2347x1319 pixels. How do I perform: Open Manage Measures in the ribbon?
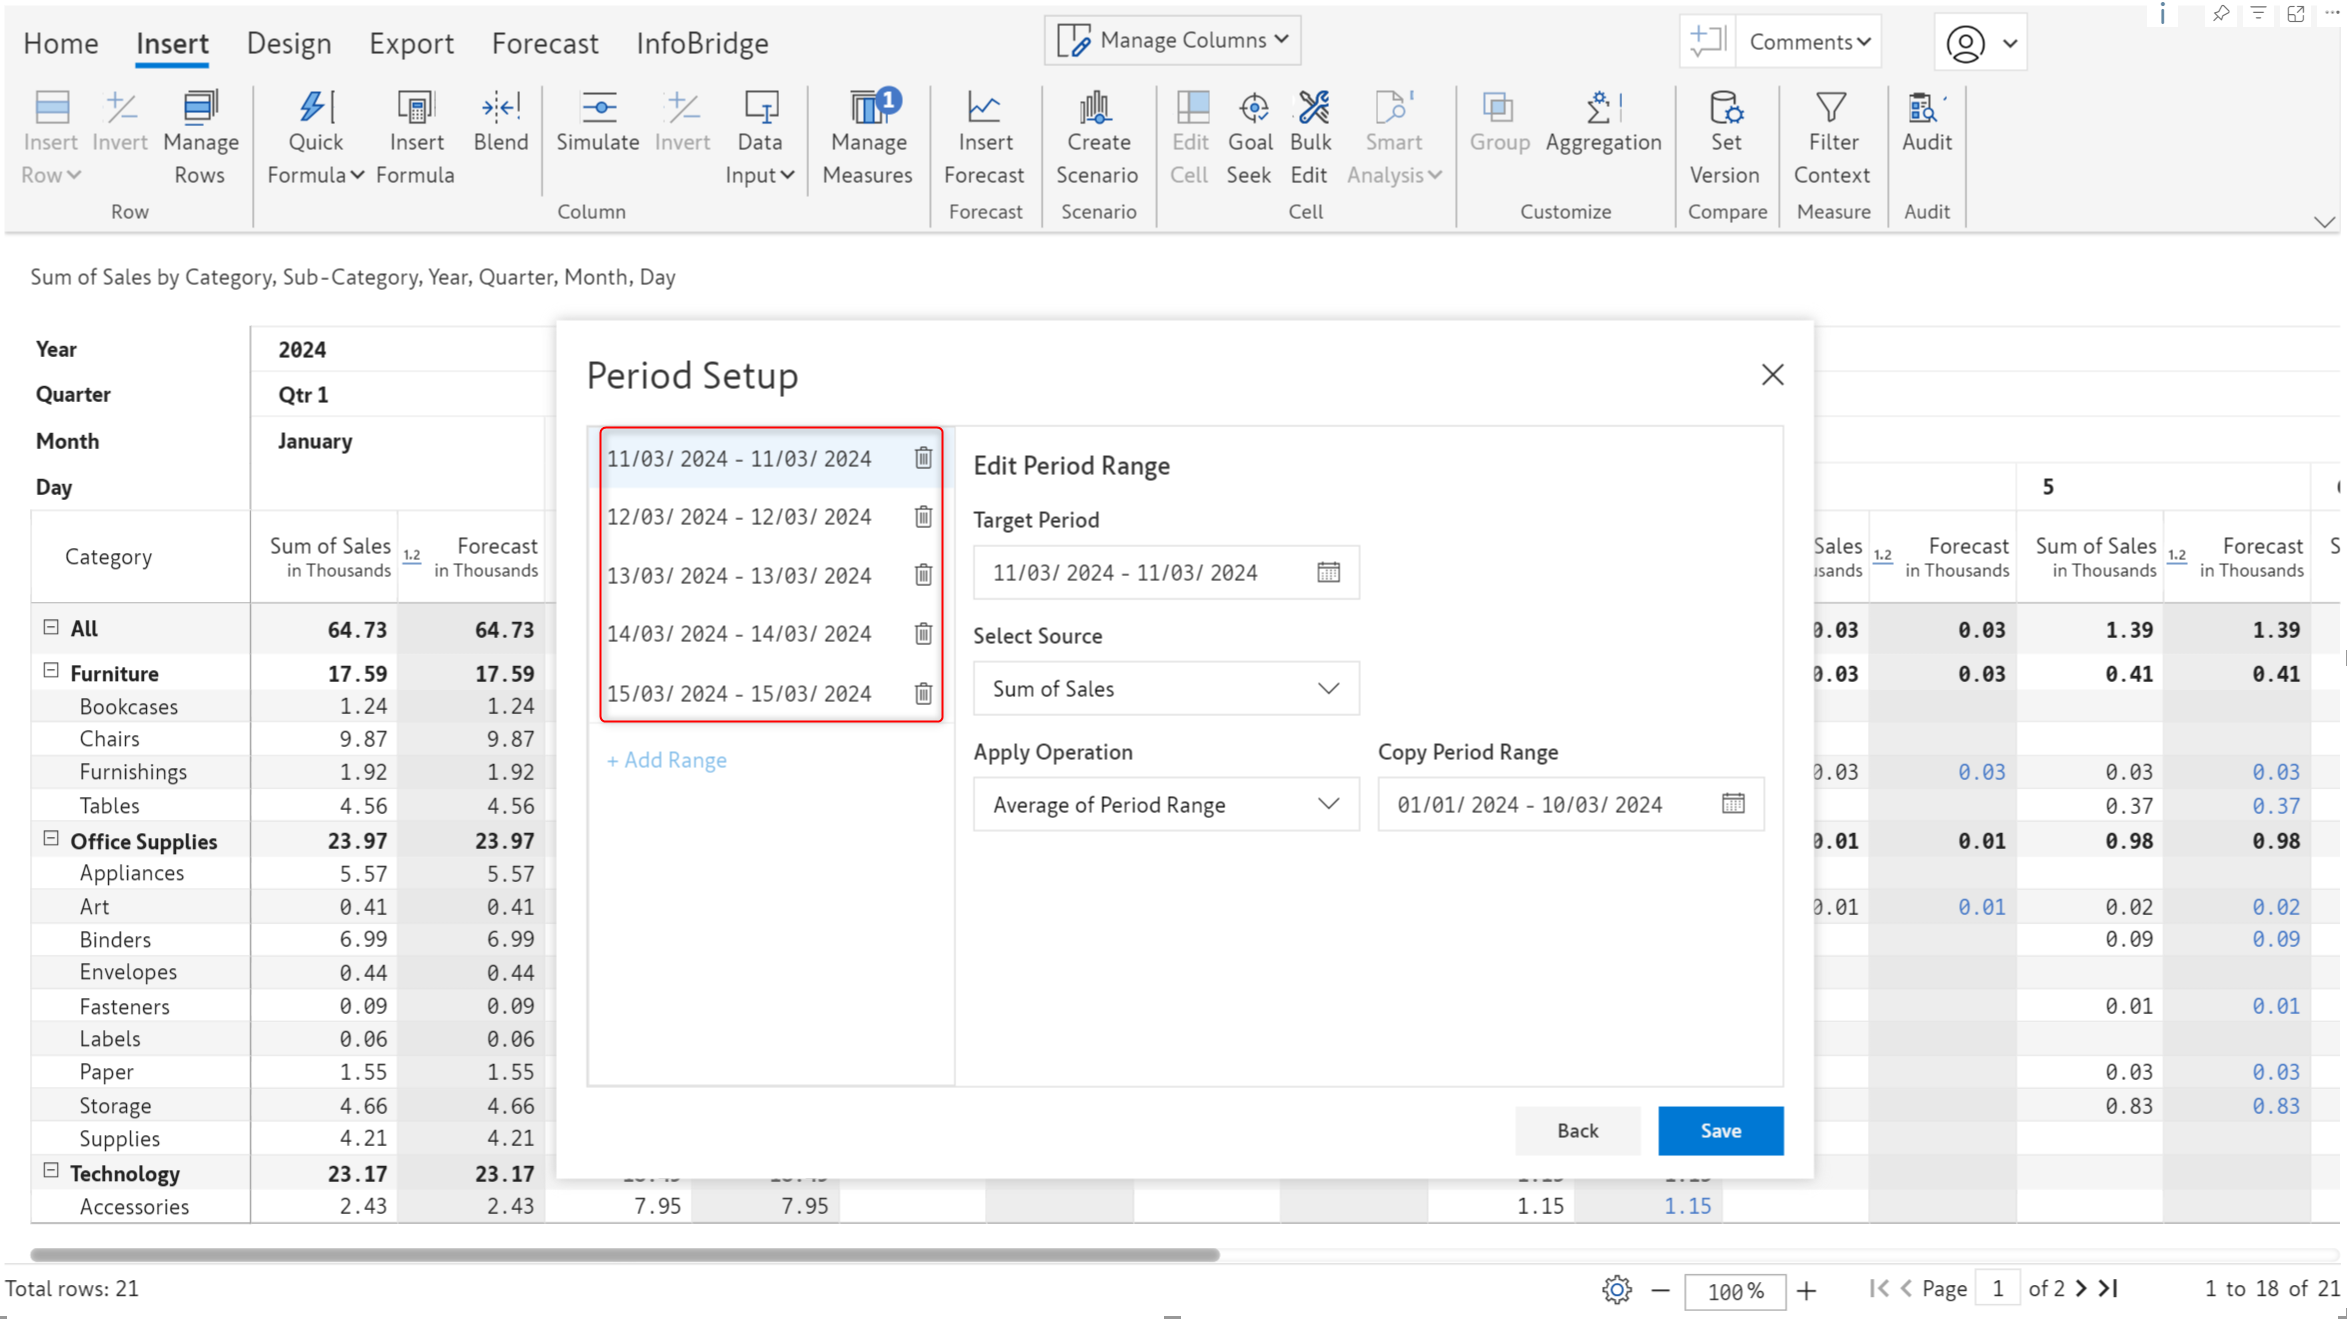pyautogui.click(x=867, y=138)
